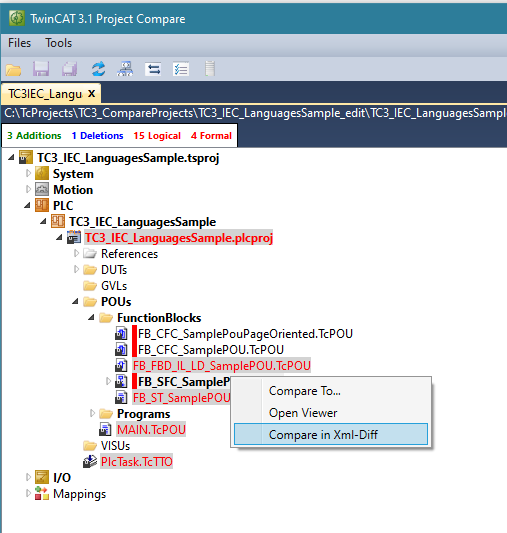Choose Compare in Xml-Diff option
Viewport: 507px width, 533px height.
click(331, 434)
